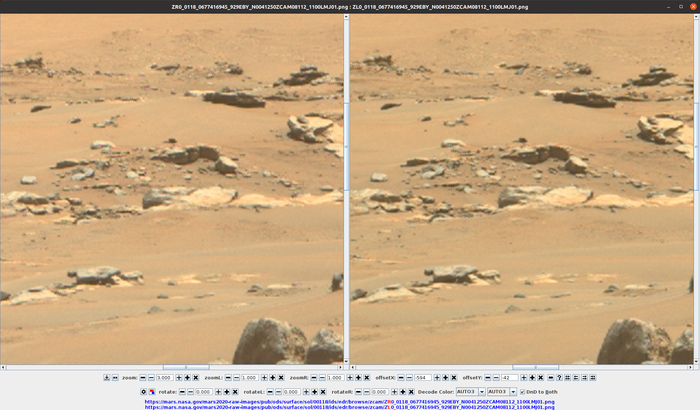Click the bold minus button for zoom
This screenshot has height=410, width=700.
click(x=143, y=378)
